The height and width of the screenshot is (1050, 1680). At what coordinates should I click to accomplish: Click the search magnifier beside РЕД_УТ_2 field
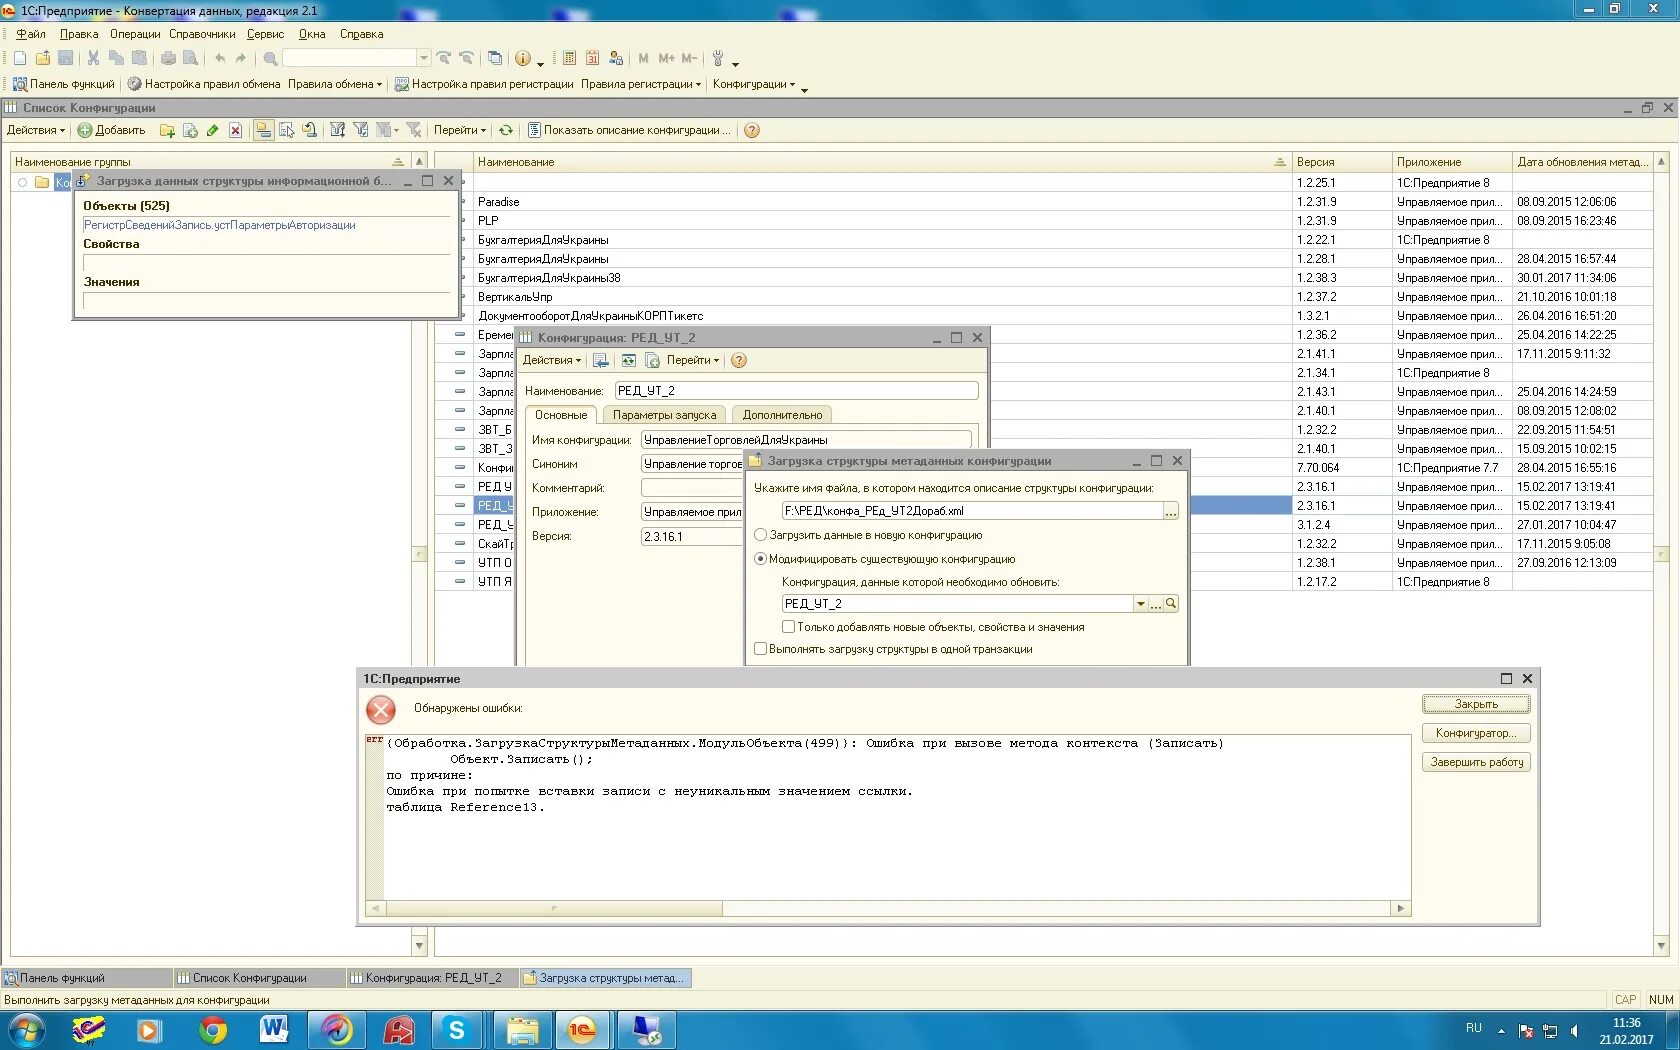click(1171, 604)
